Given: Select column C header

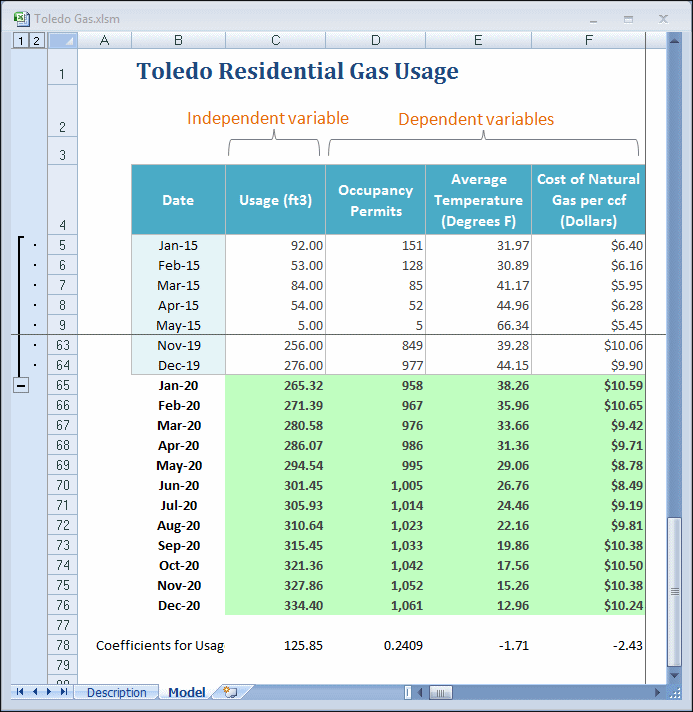Looking at the screenshot, I should click(276, 40).
